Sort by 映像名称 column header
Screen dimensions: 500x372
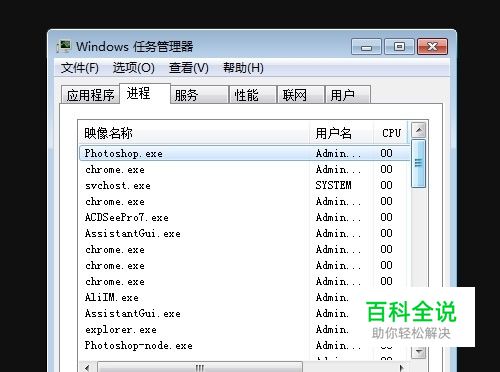[x=194, y=133]
